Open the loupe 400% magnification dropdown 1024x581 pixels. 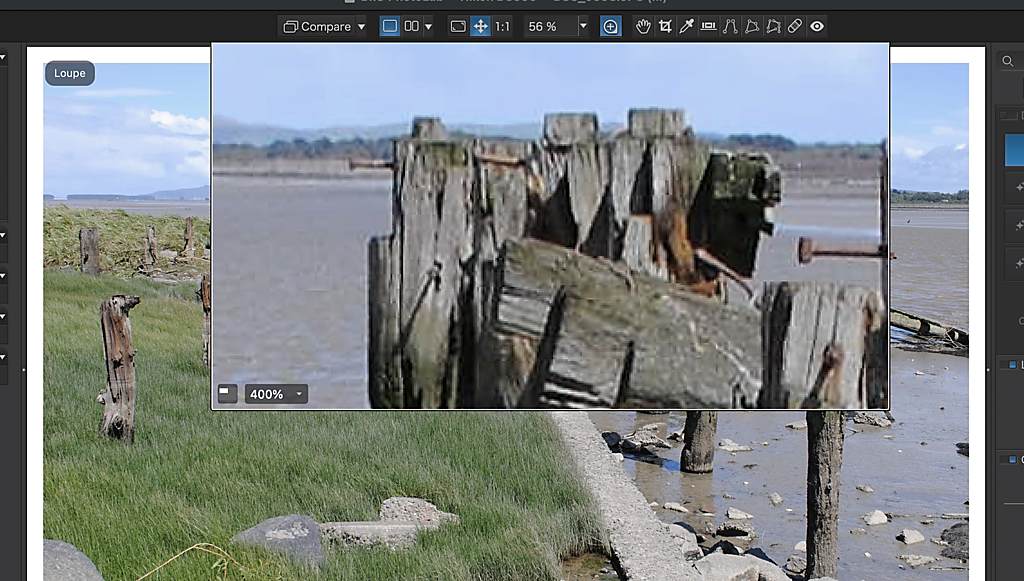point(298,395)
